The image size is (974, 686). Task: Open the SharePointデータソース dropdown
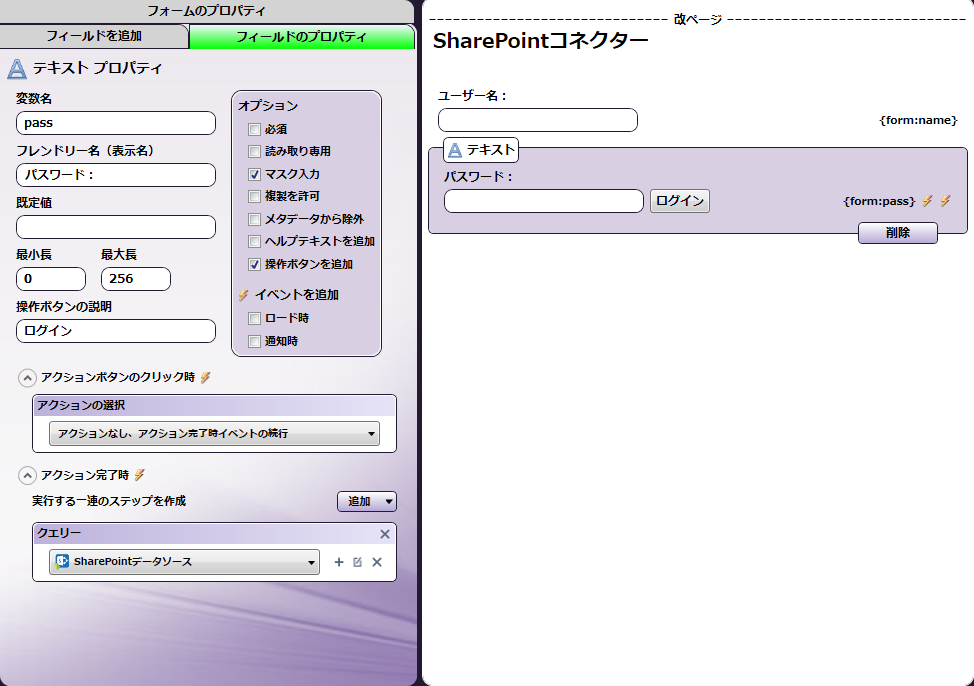coord(184,562)
